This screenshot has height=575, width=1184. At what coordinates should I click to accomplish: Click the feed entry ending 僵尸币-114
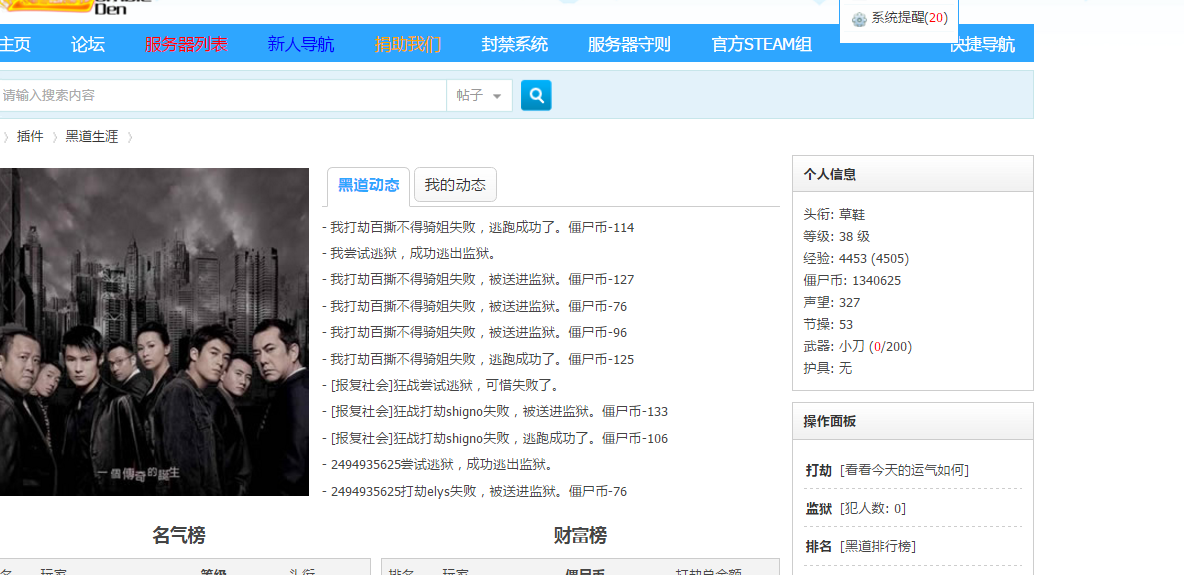[478, 227]
